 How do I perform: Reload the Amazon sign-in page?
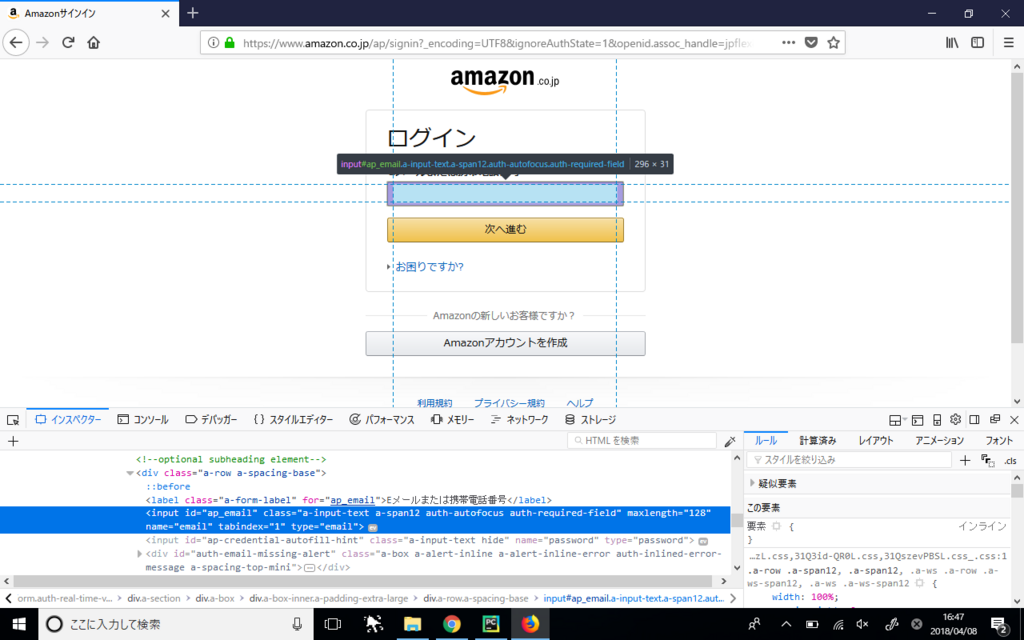(67, 42)
